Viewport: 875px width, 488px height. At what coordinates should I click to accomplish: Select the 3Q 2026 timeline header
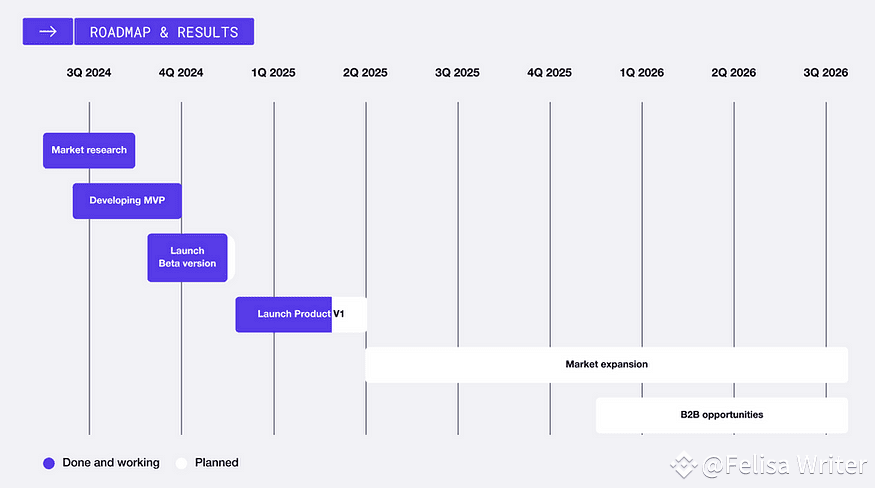click(x=826, y=73)
